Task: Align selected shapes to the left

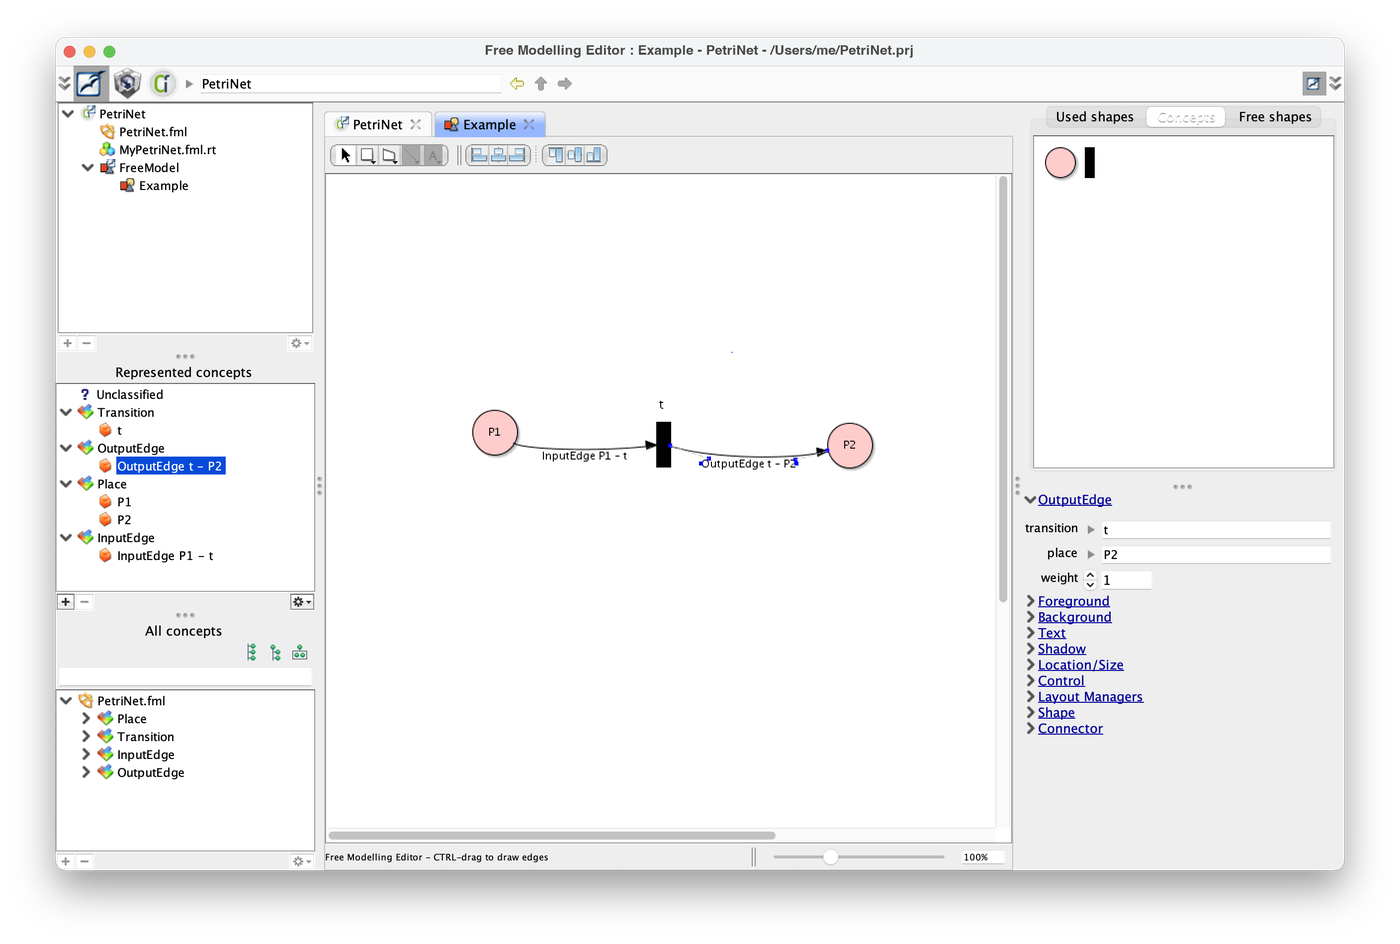Action: (479, 155)
